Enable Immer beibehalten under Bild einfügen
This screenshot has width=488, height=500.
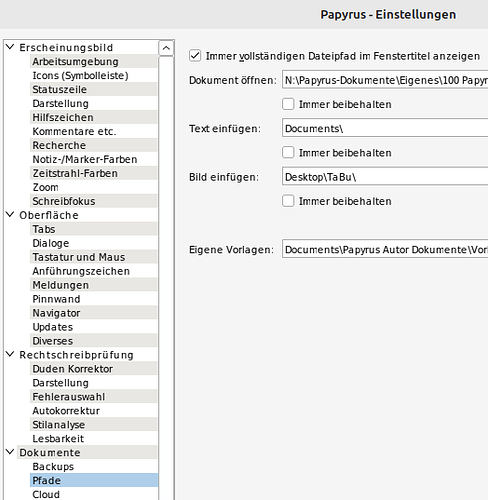tap(288, 201)
